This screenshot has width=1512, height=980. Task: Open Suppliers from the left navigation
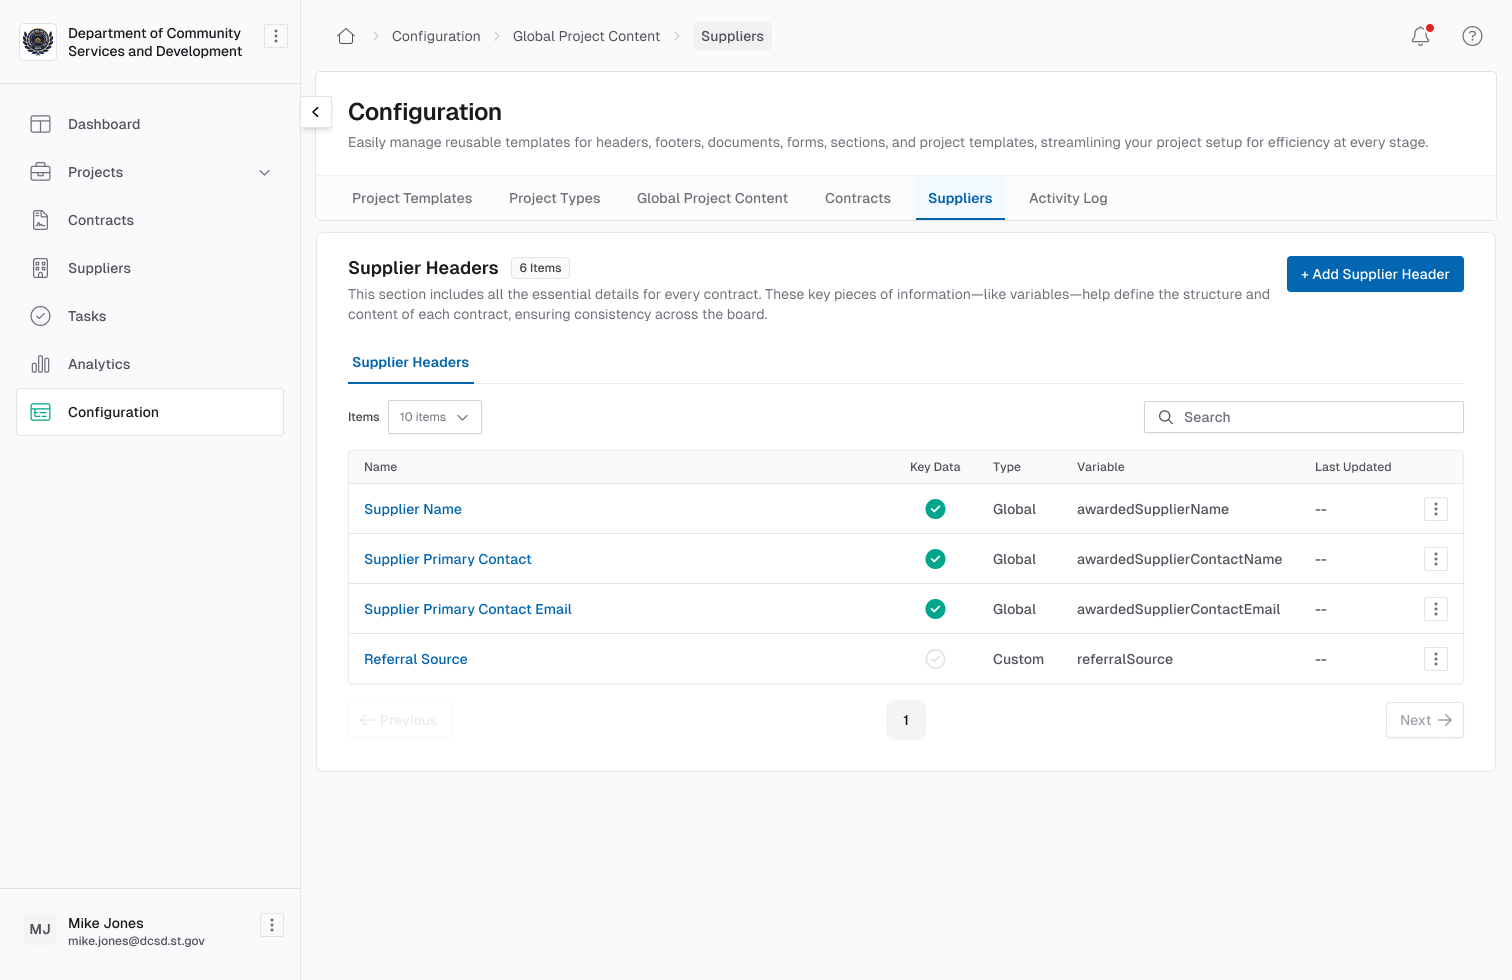(98, 268)
